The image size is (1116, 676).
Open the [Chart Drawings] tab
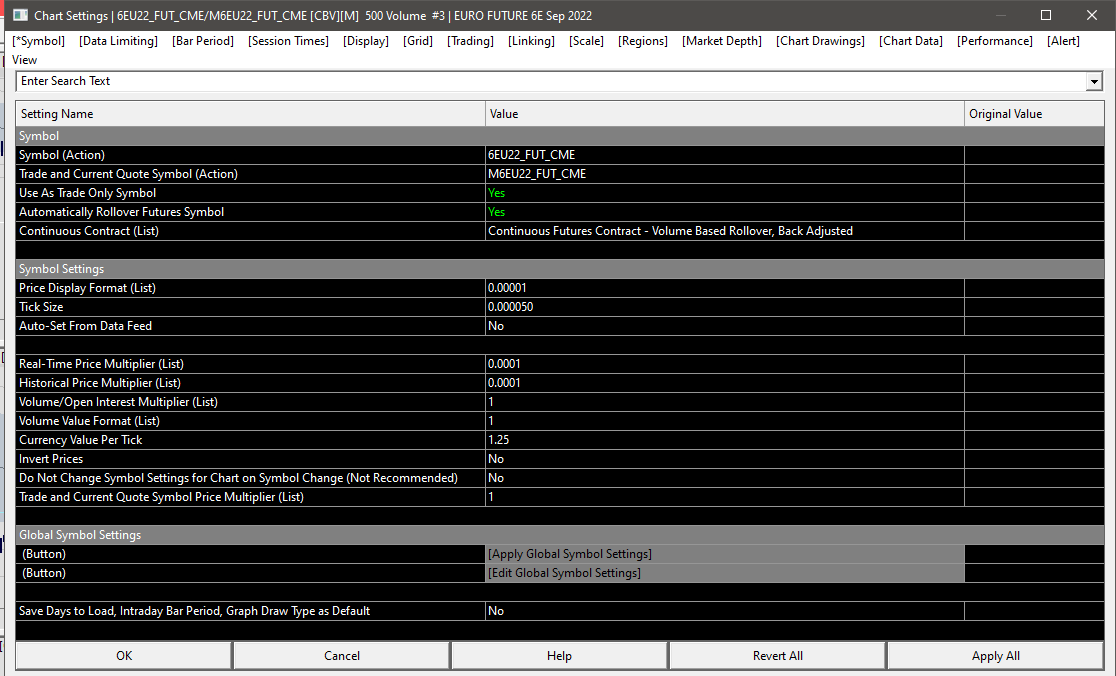tap(820, 41)
